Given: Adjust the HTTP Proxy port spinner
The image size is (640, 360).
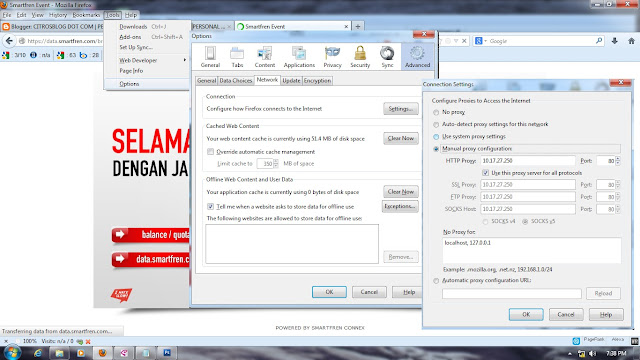Looking at the screenshot, I should point(618,161).
